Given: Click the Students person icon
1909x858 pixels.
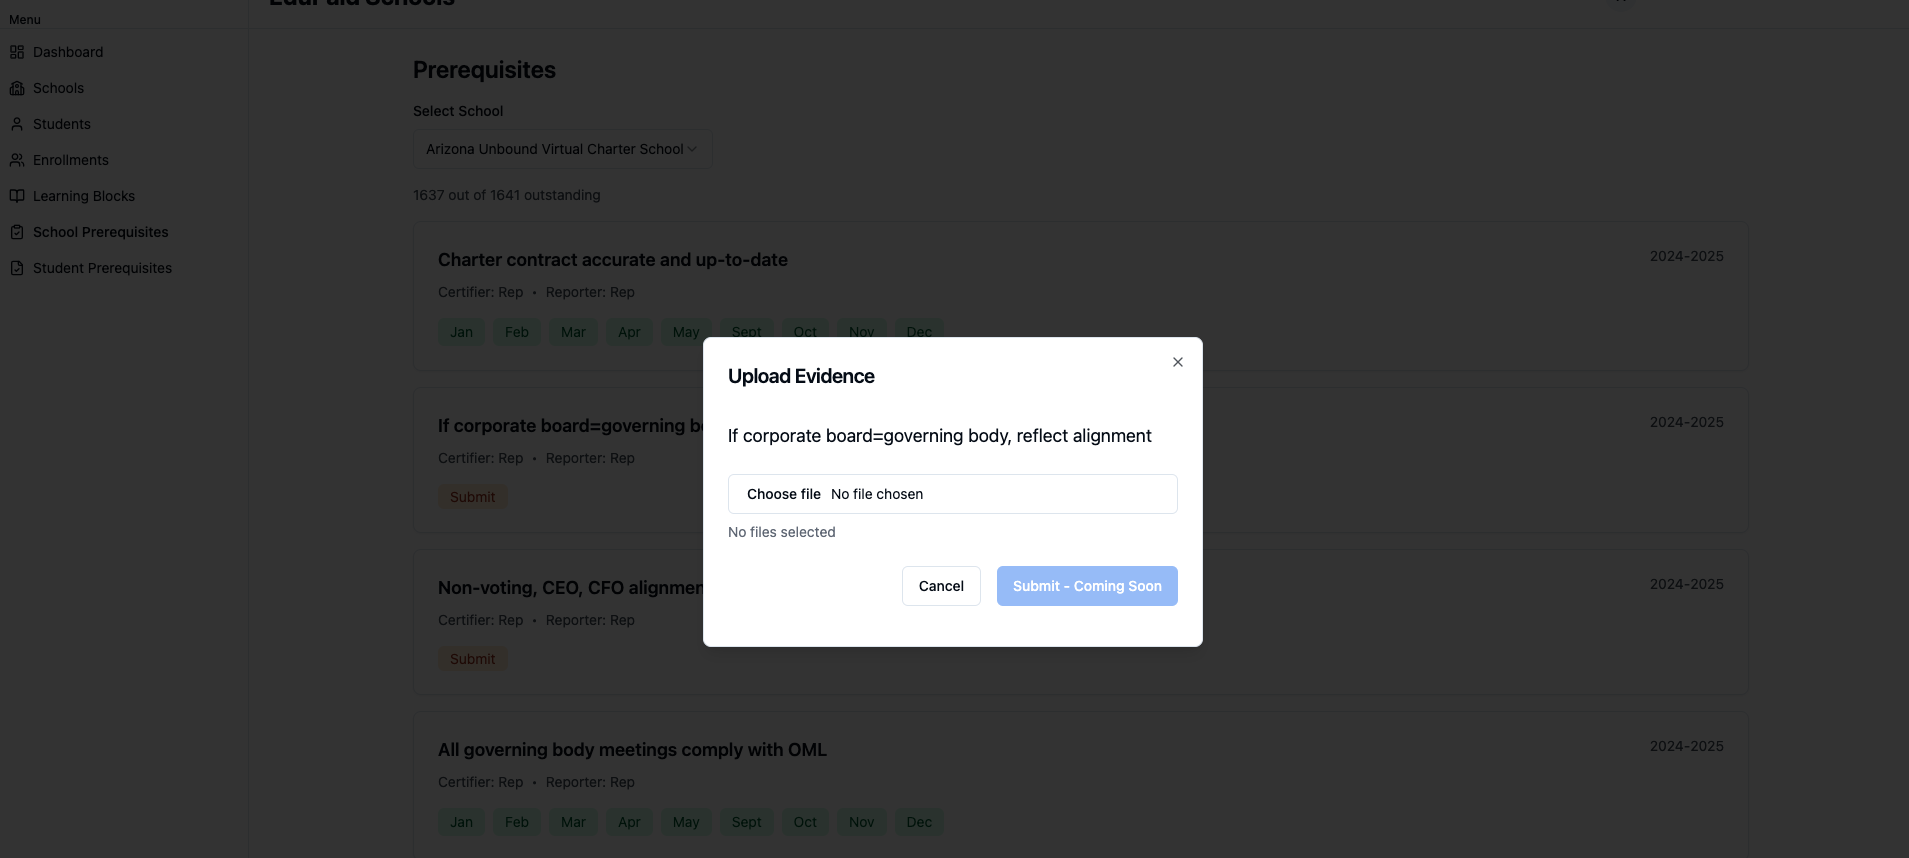Looking at the screenshot, I should [x=17, y=124].
